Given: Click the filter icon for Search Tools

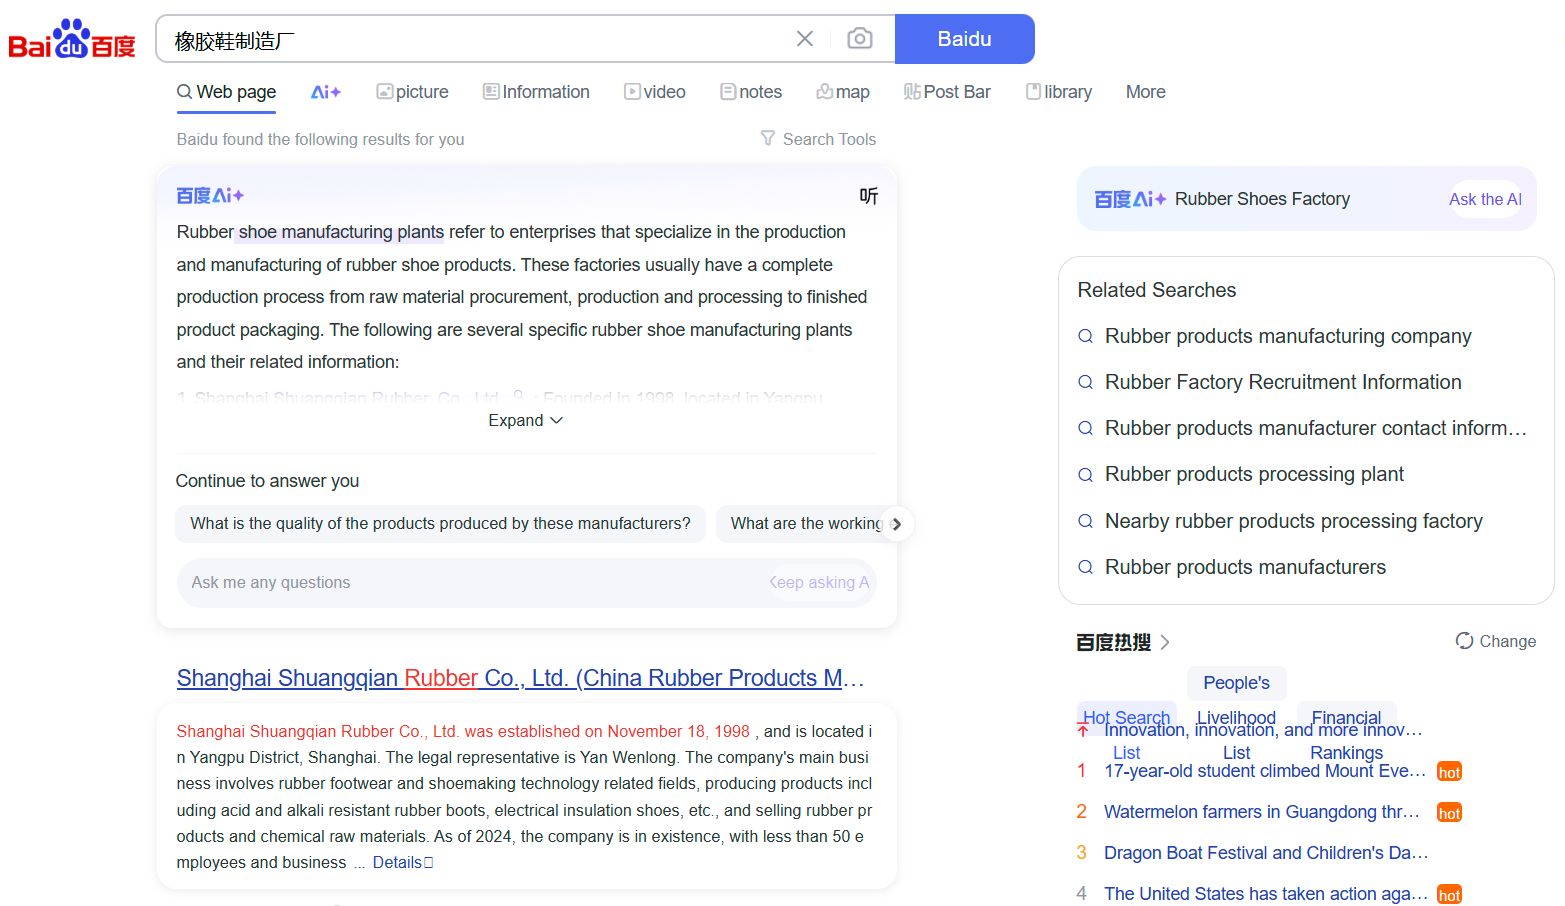Looking at the screenshot, I should point(767,139).
